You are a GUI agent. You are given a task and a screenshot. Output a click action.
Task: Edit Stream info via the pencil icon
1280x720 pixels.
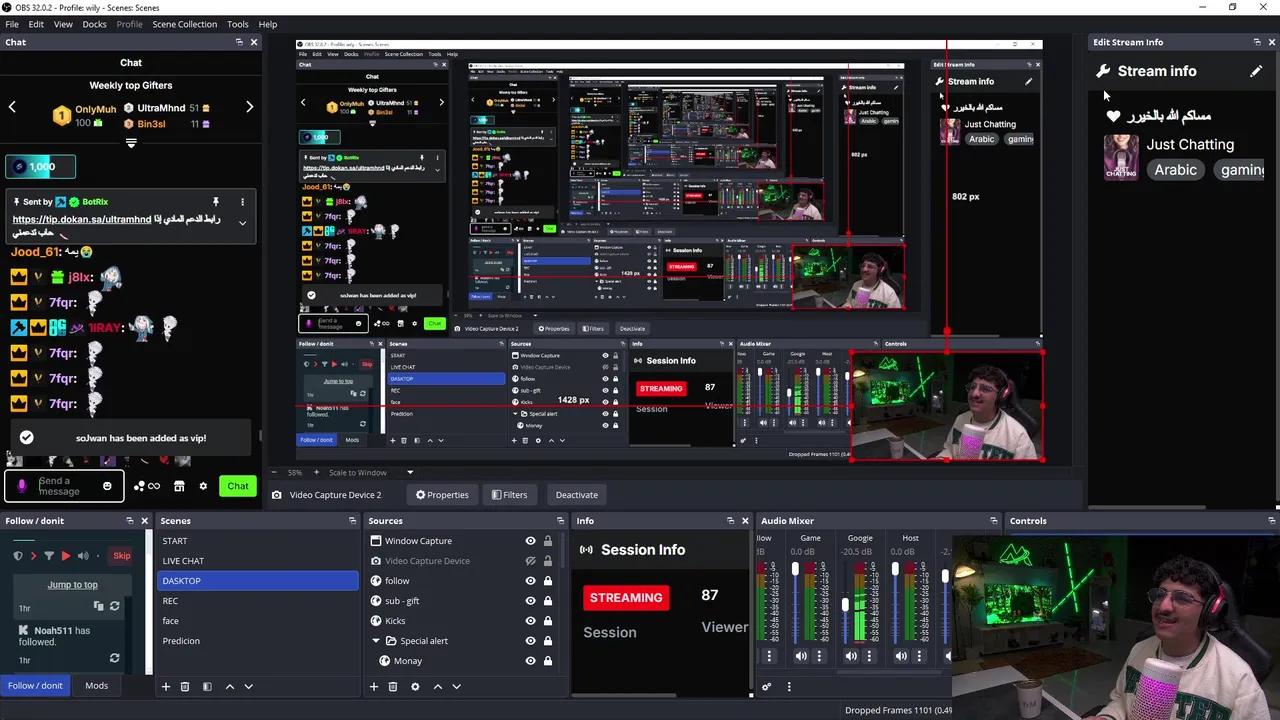(1256, 71)
